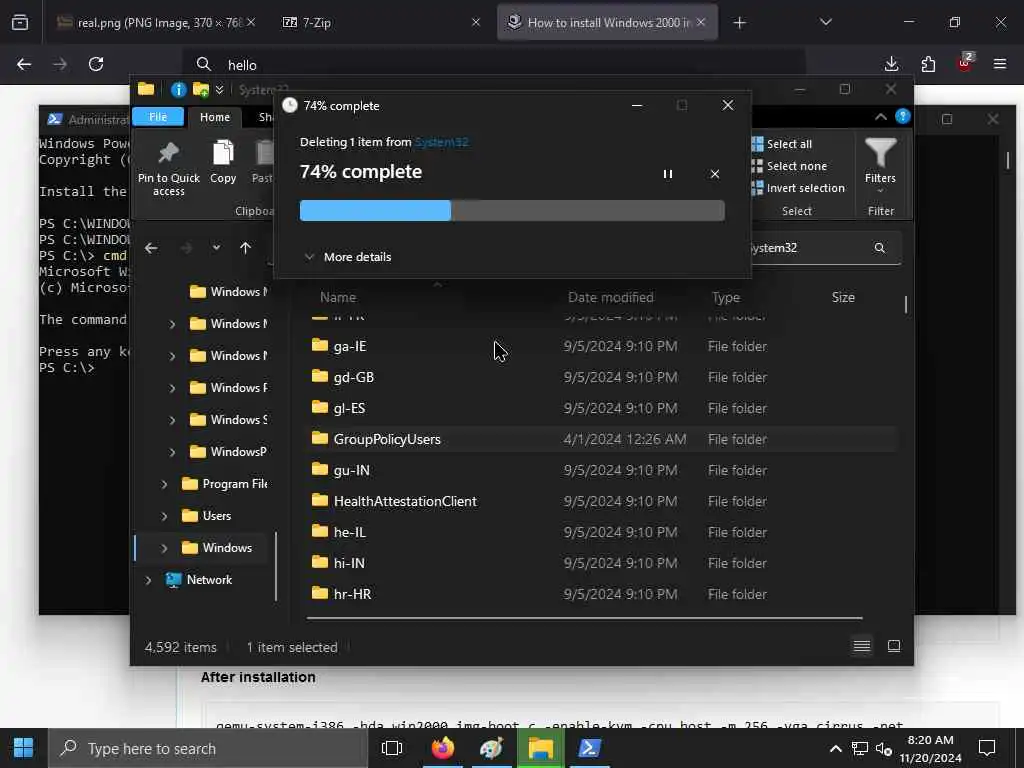1024x768 pixels.
Task: Click Invert selection in ribbon
Action: pos(799,188)
